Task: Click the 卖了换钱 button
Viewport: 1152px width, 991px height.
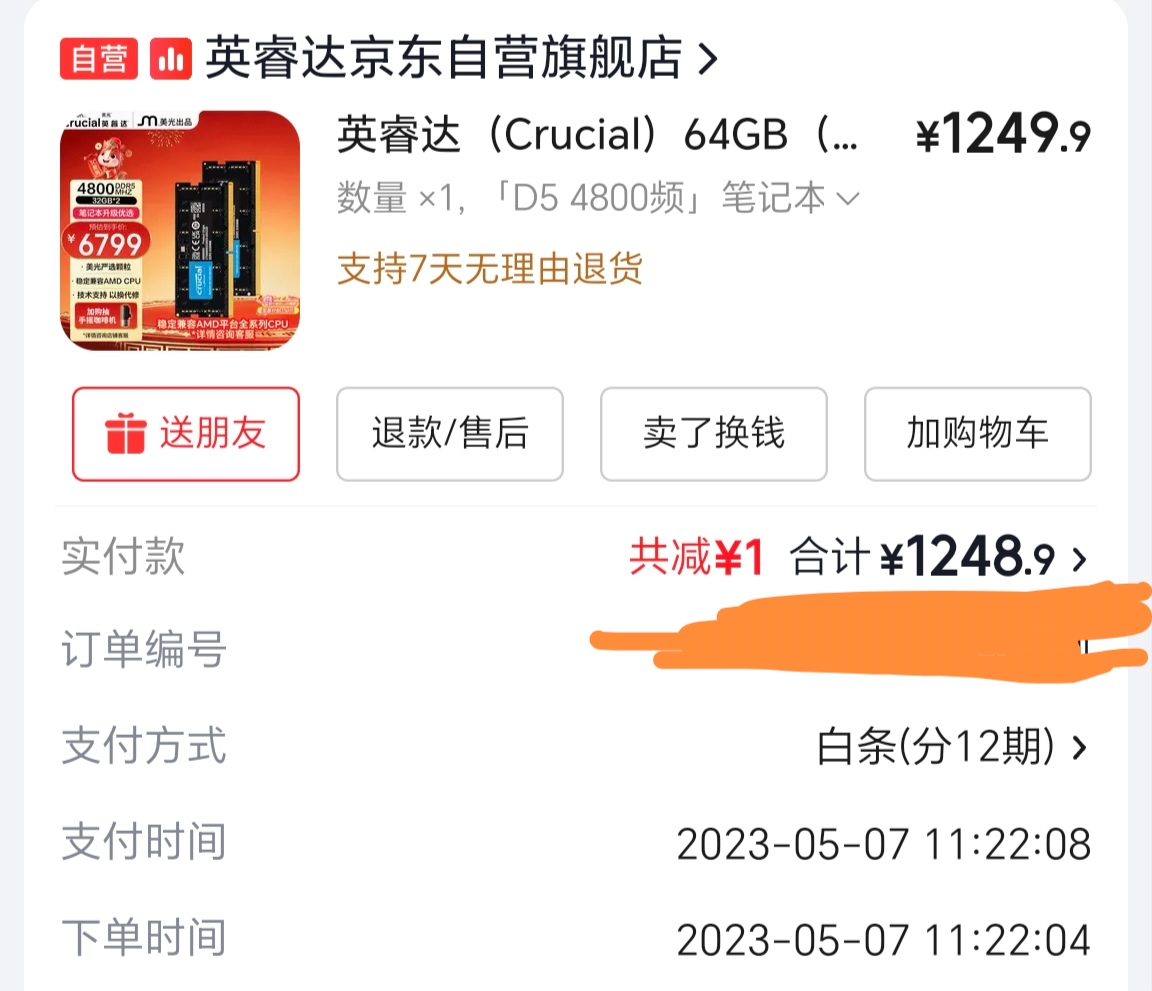Action: pos(714,434)
